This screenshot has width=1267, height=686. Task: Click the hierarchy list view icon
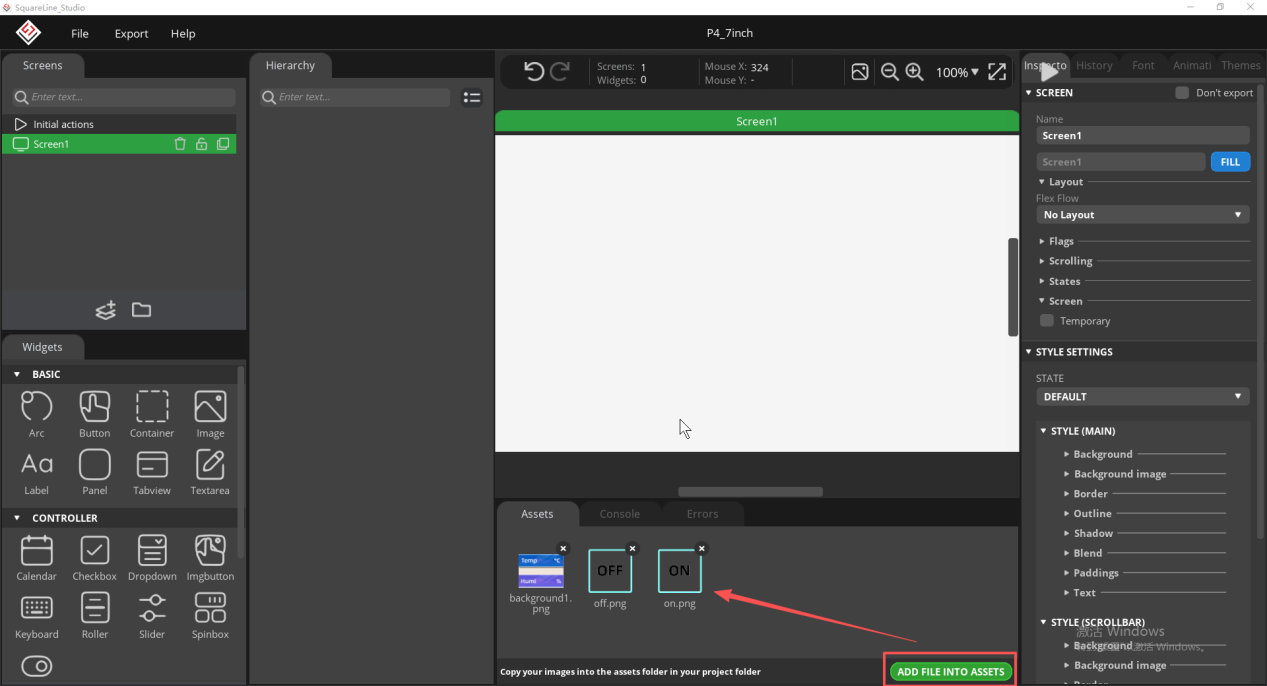coord(472,97)
